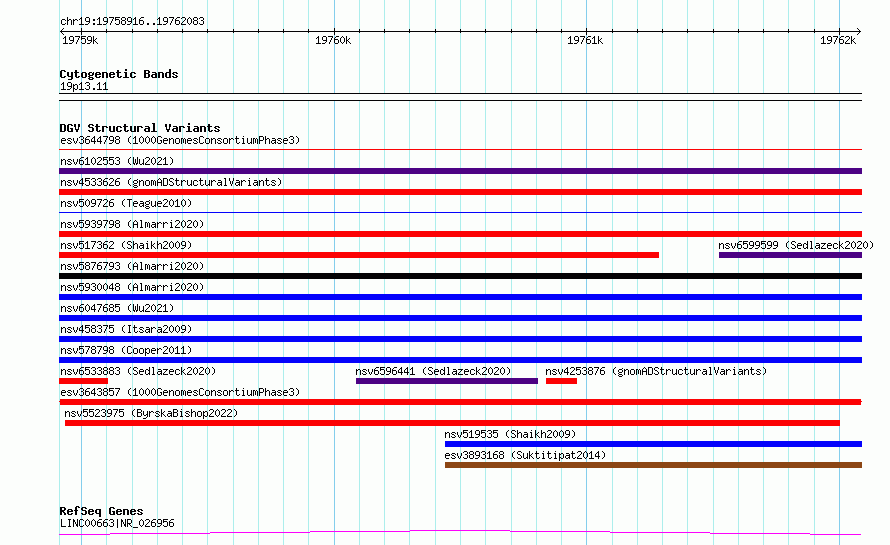Click brown esv3893168 variant bar
Image resolution: width=890 pixels, height=545 pixels.
[x=653, y=465]
